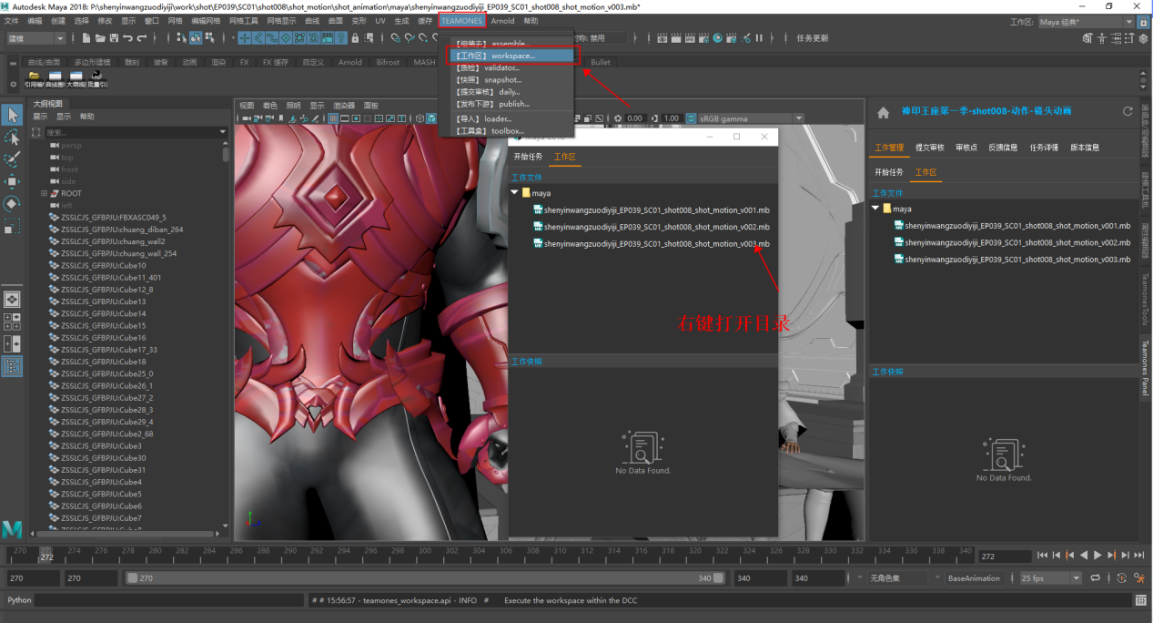Click the home icon in Teamones panel

click(883, 112)
